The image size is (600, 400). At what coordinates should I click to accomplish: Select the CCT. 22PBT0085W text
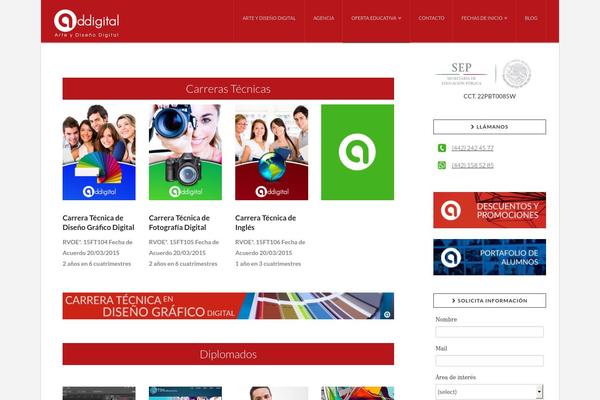pyautogui.click(x=489, y=96)
